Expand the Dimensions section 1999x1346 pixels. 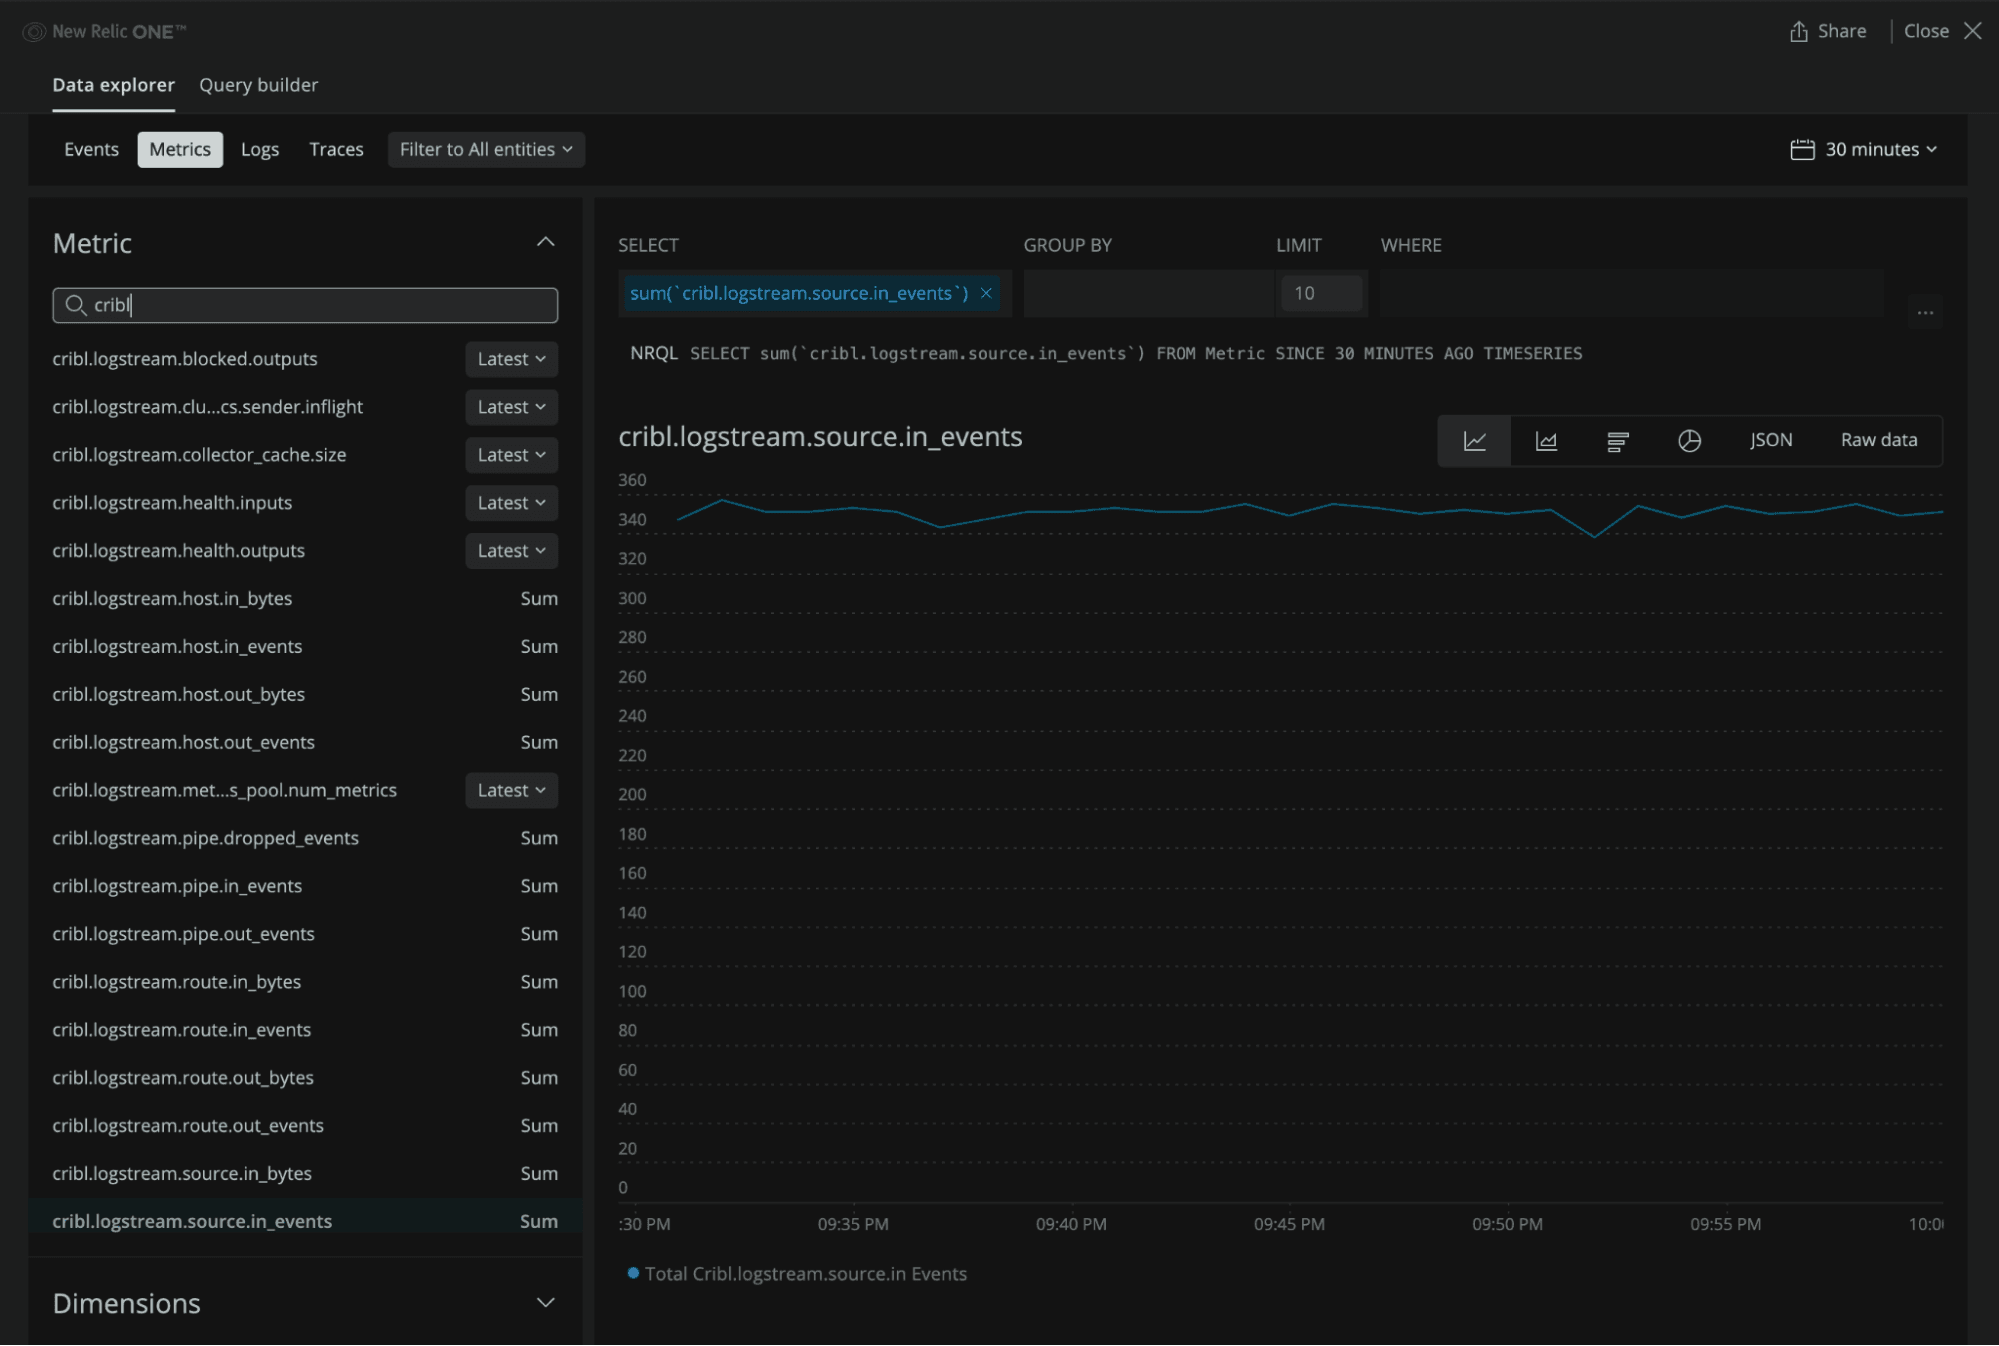pyautogui.click(x=545, y=1302)
